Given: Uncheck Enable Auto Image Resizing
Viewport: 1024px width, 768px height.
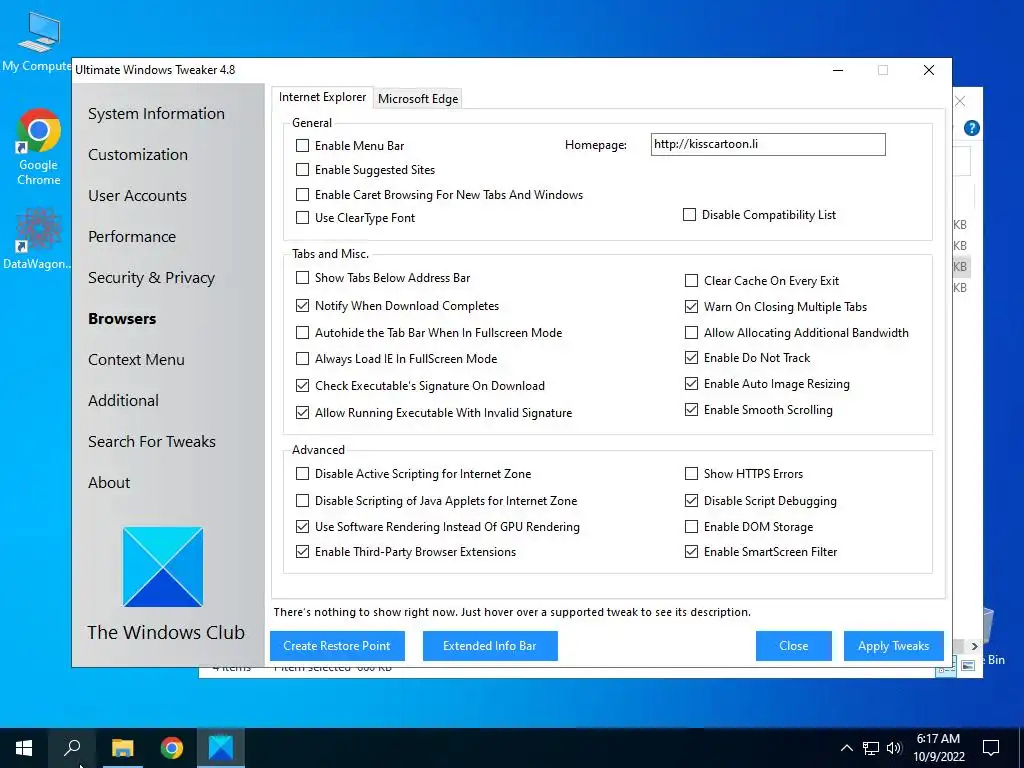Looking at the screenshot, I should [x=691, y=383].
